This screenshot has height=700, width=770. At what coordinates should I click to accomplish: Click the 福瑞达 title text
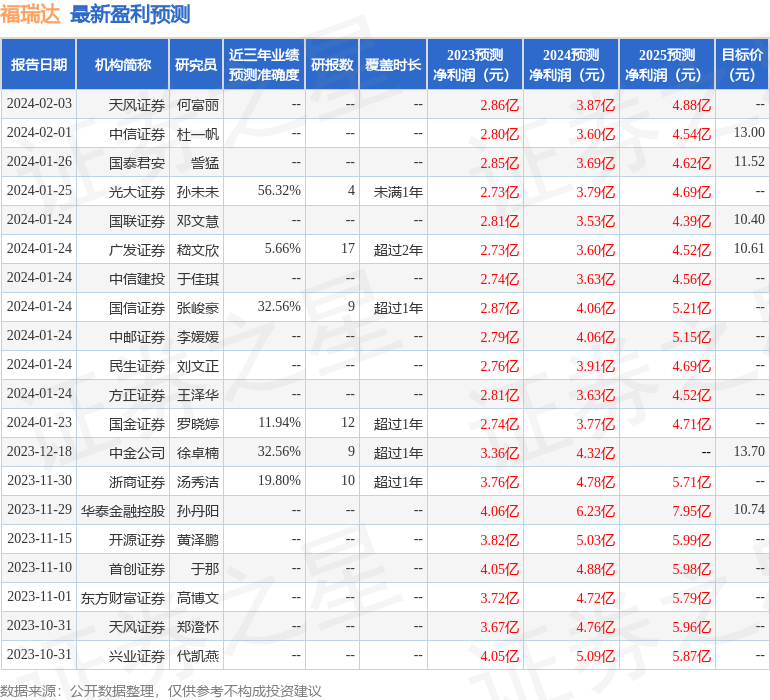click(x=30, y=14)
